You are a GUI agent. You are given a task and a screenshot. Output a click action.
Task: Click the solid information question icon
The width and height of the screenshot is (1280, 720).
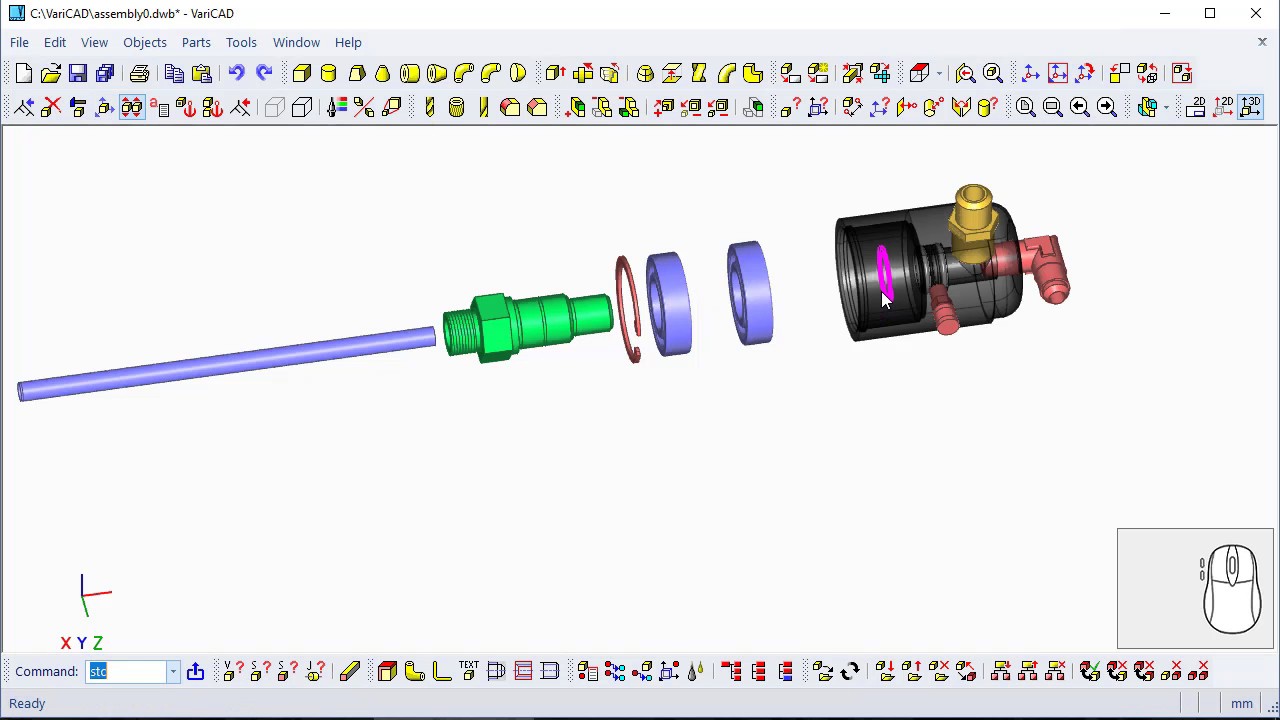[x=788, y=106]
